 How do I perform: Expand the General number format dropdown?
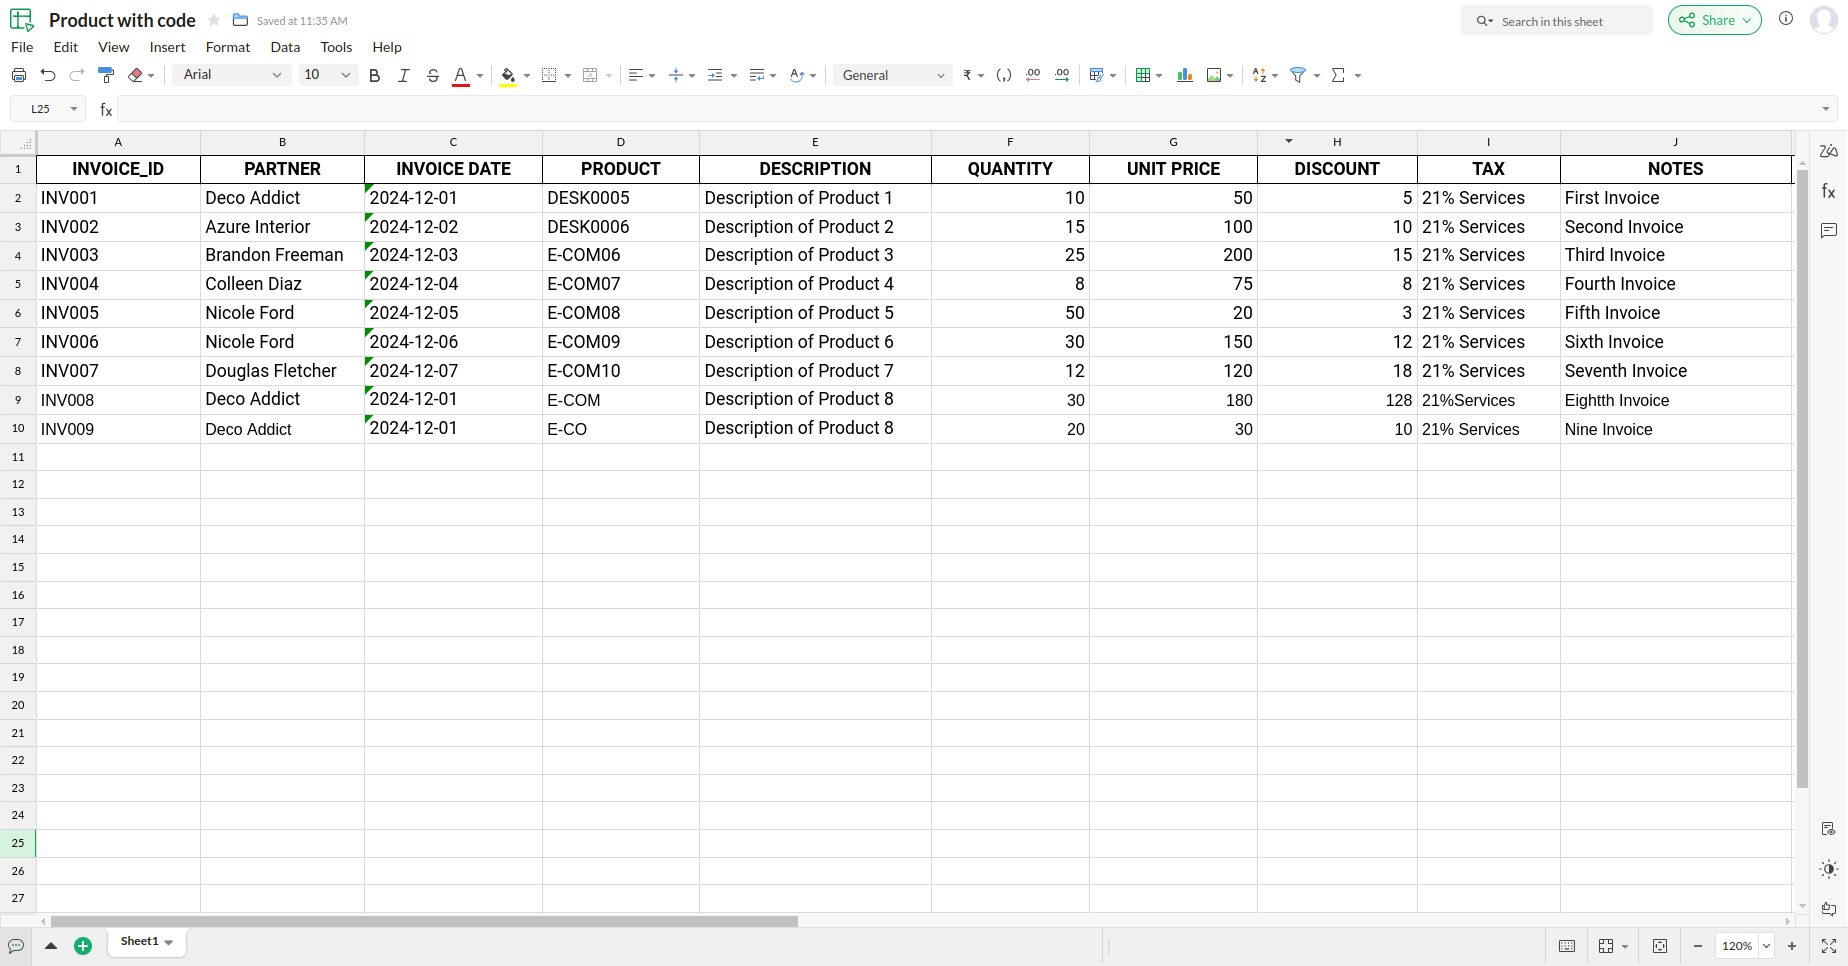[893, 75]
